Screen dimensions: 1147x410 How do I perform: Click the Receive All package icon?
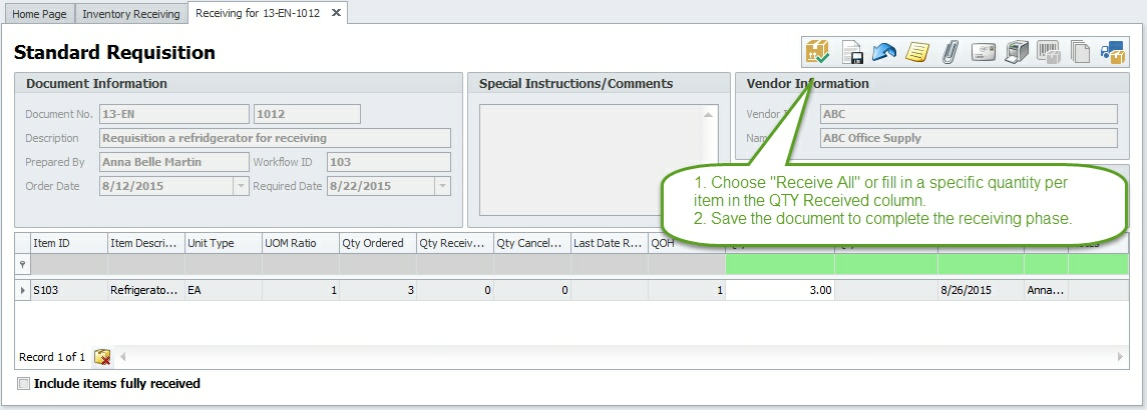(818, 52)
